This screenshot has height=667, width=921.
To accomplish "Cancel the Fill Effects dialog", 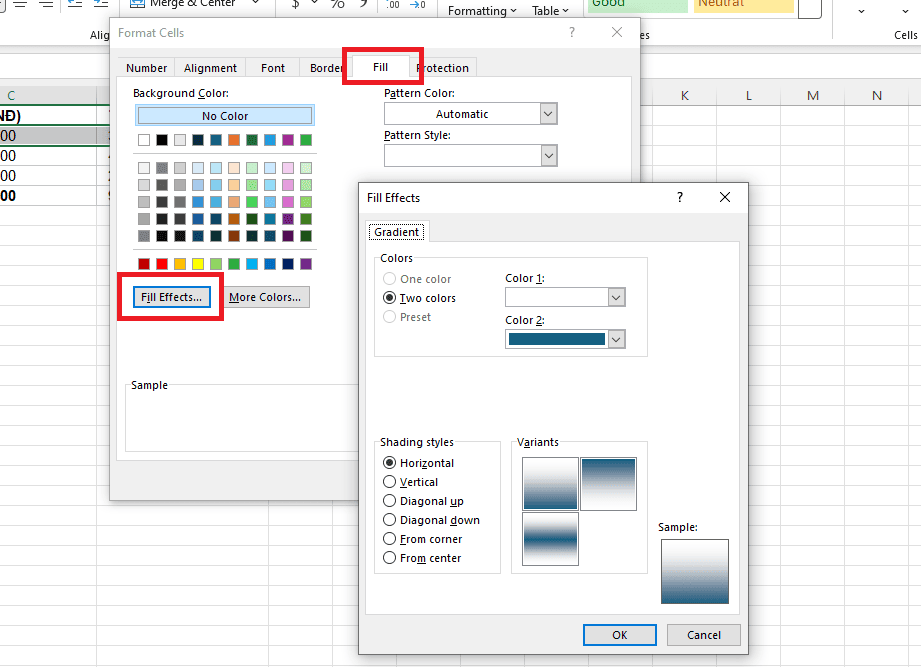I will tap(704, 635).
